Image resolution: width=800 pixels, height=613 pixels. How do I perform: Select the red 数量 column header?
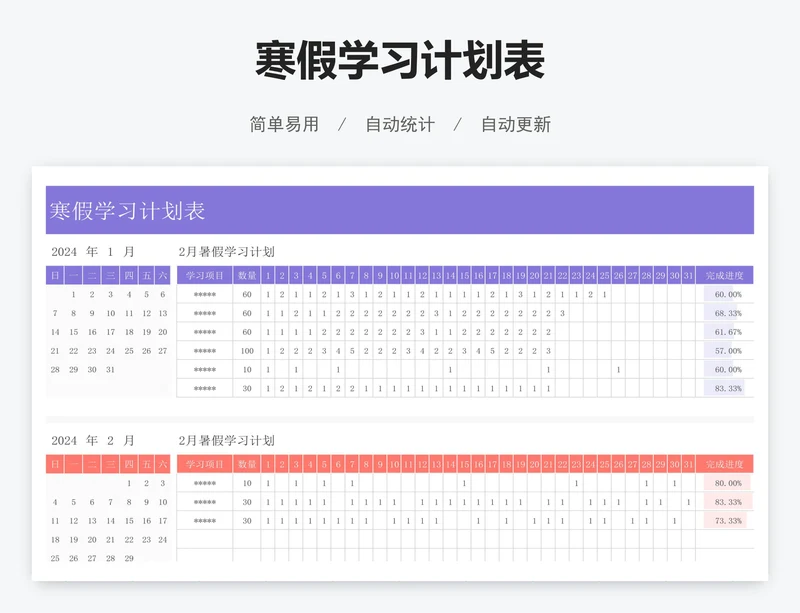[x=247, y=464]
